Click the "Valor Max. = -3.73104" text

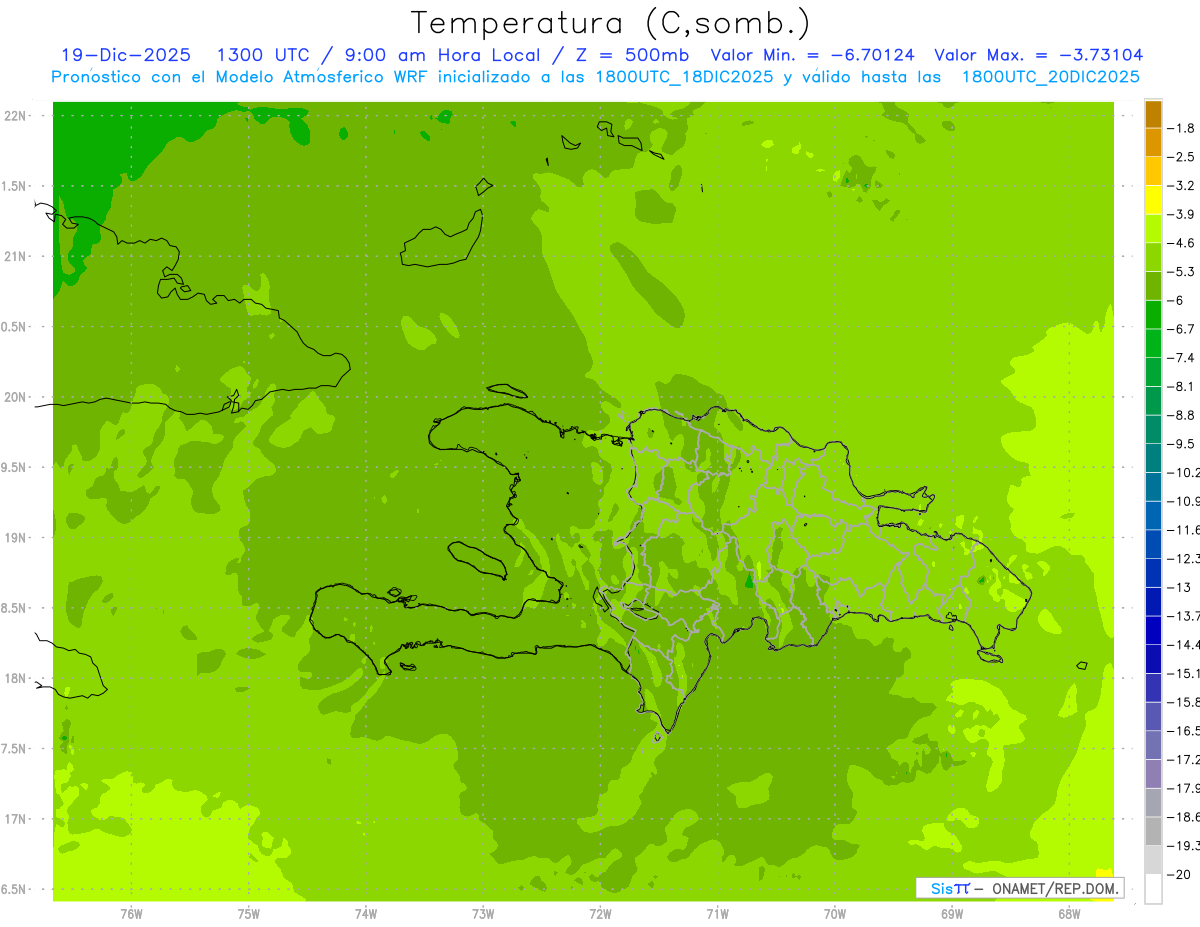pos(1038,55)
